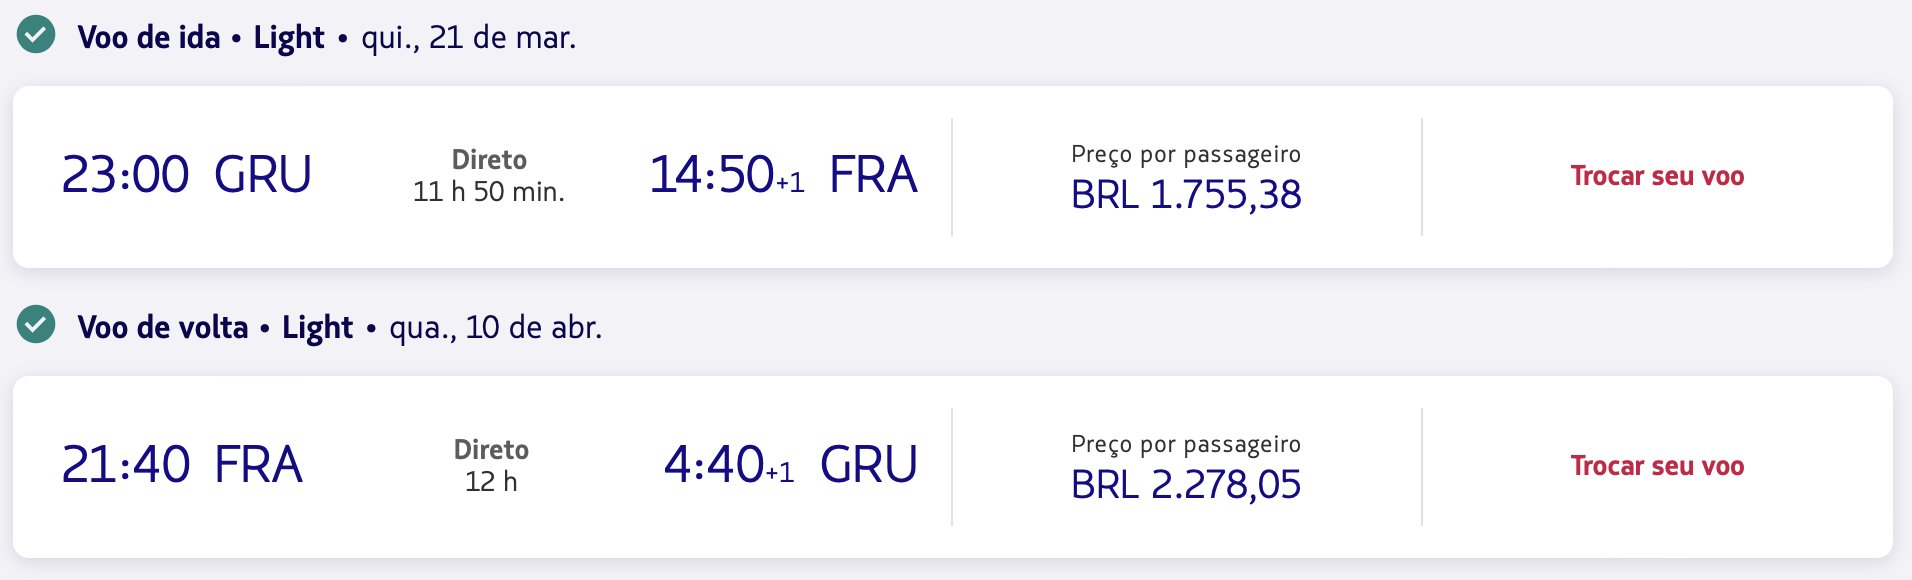Click the BRL 1.755,38 price
This screenshot has width=1912, height=580.
[1186, 194]
